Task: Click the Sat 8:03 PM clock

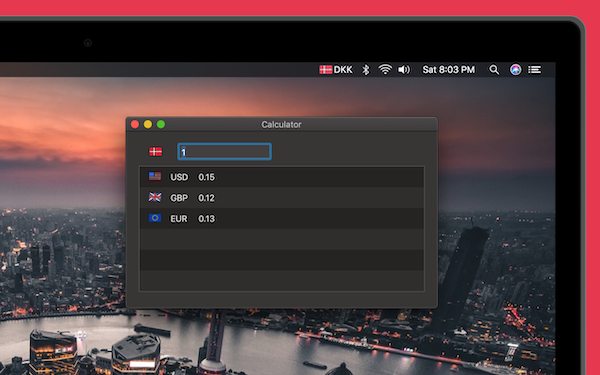Action: [448, 70]
